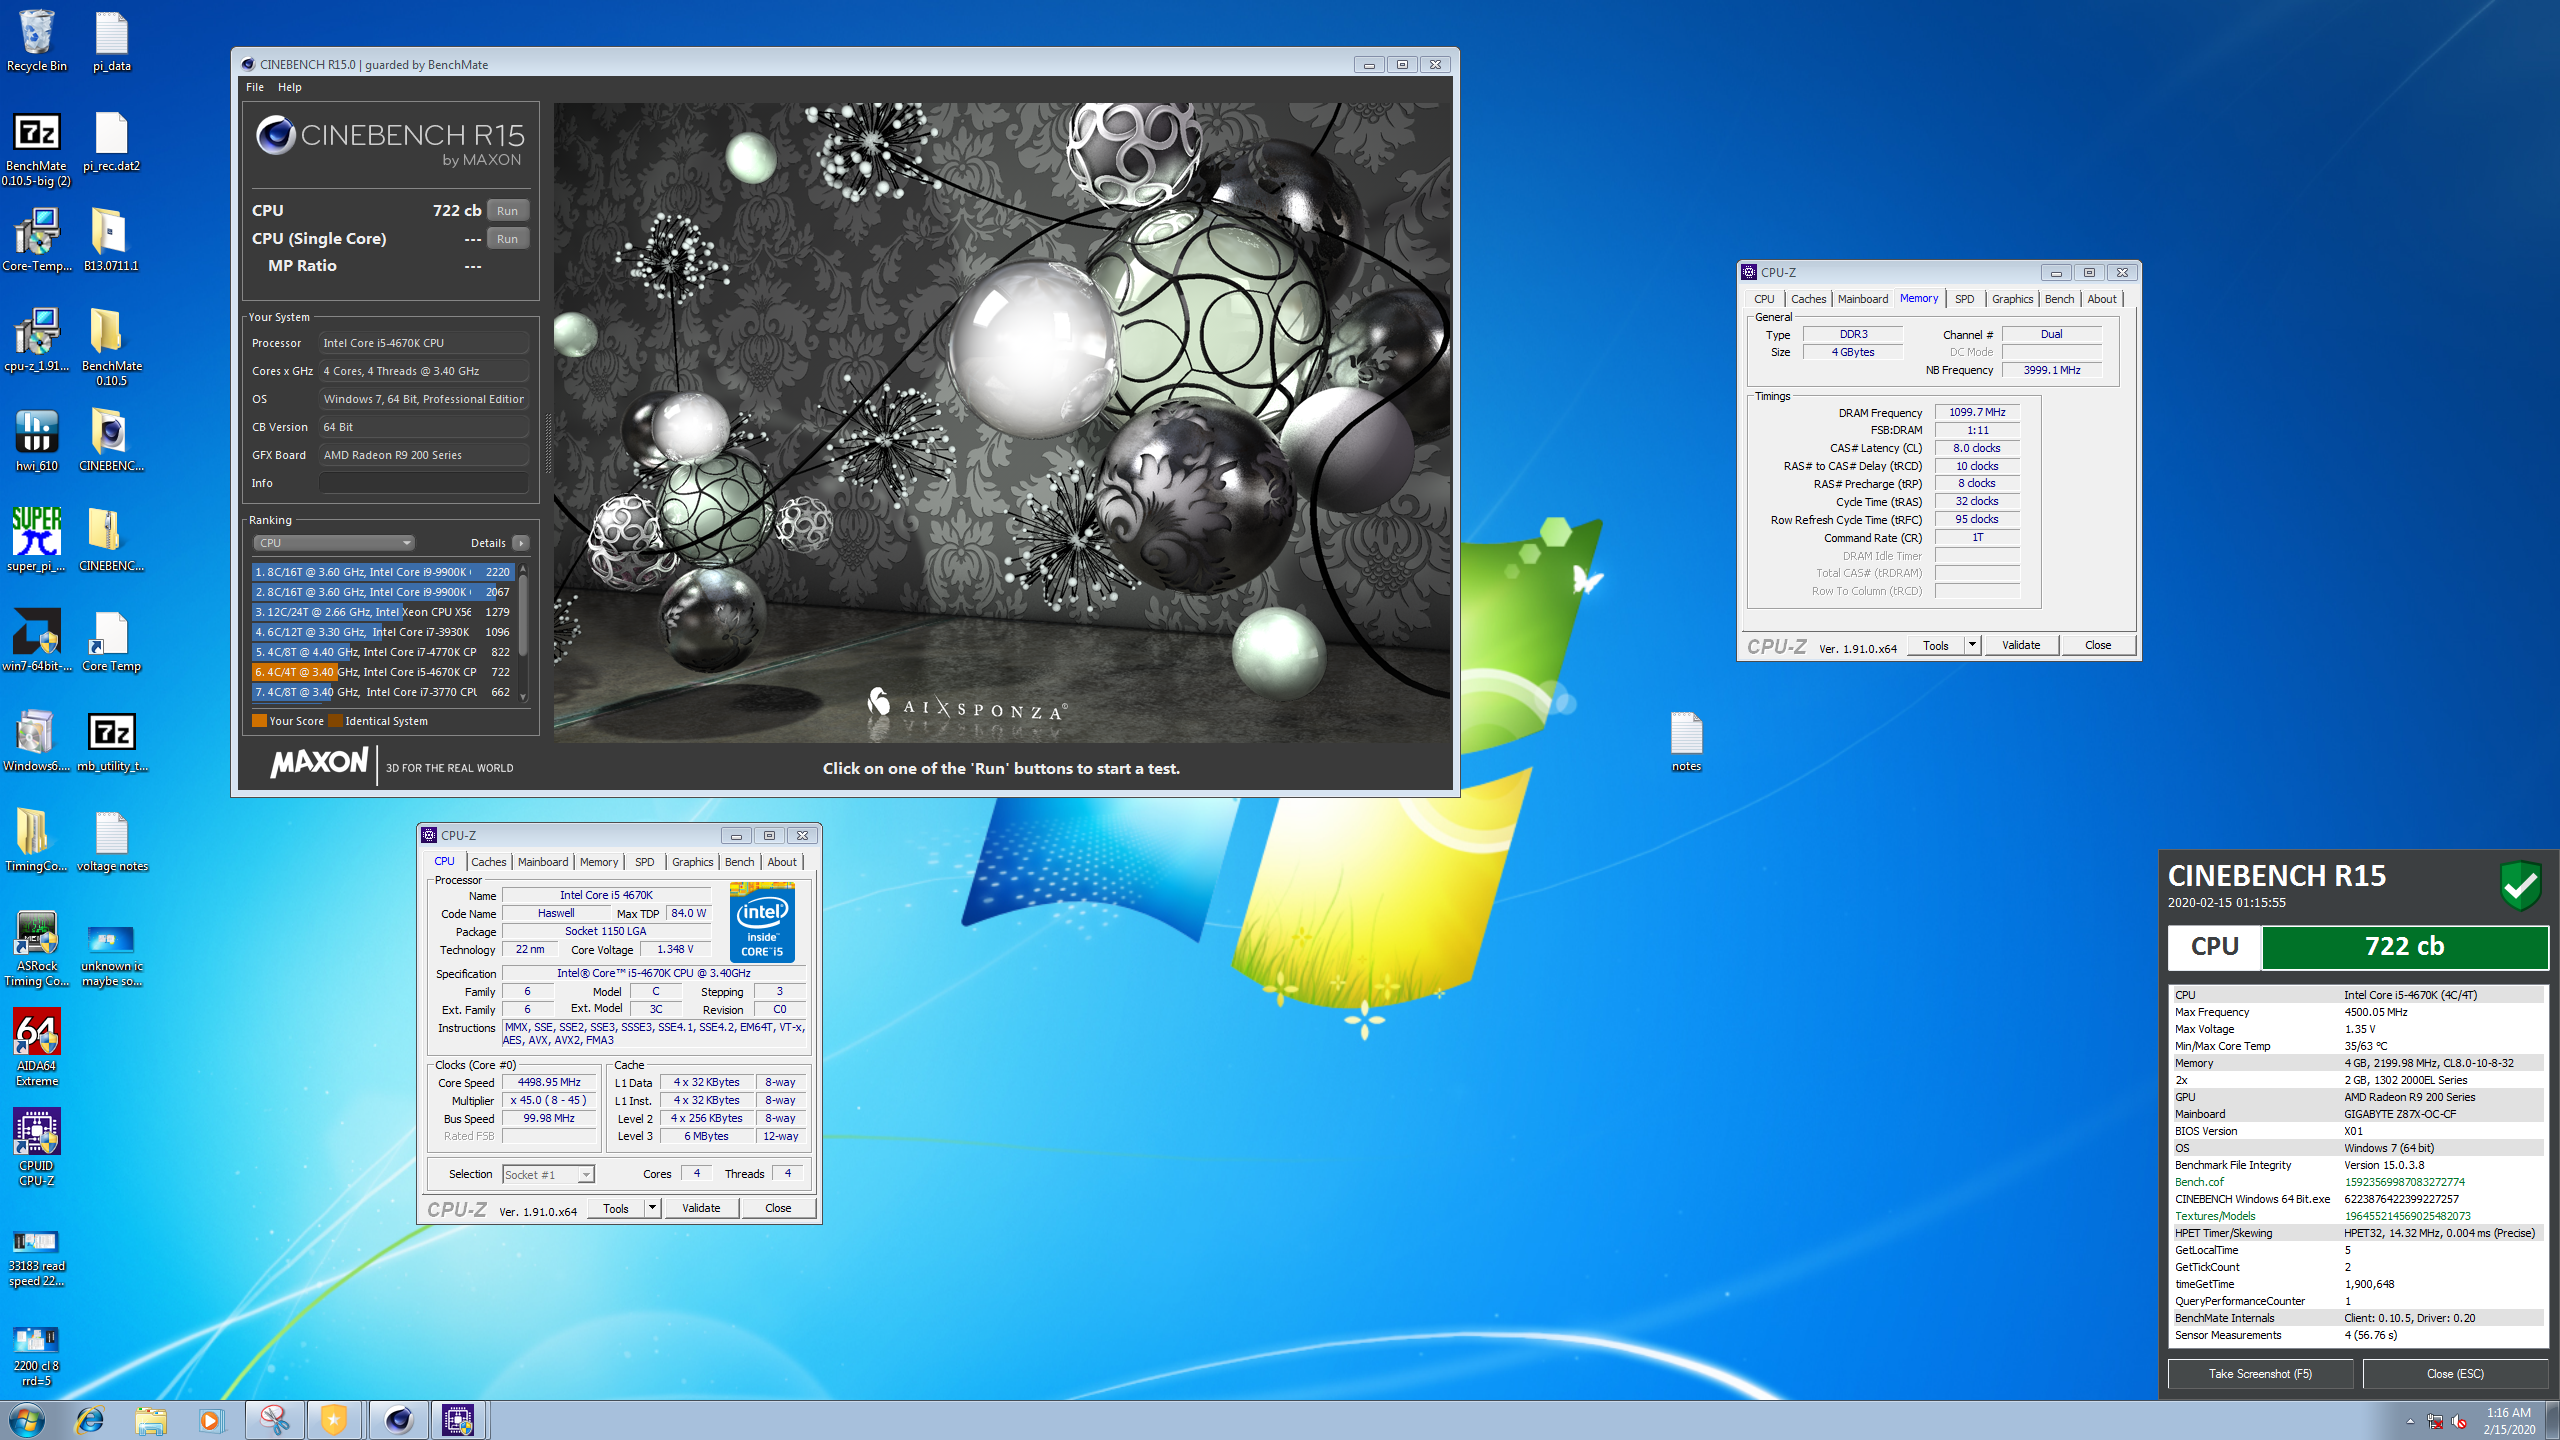Switch to Caches tab in lower CPU-Z

(x=489, y=862)
